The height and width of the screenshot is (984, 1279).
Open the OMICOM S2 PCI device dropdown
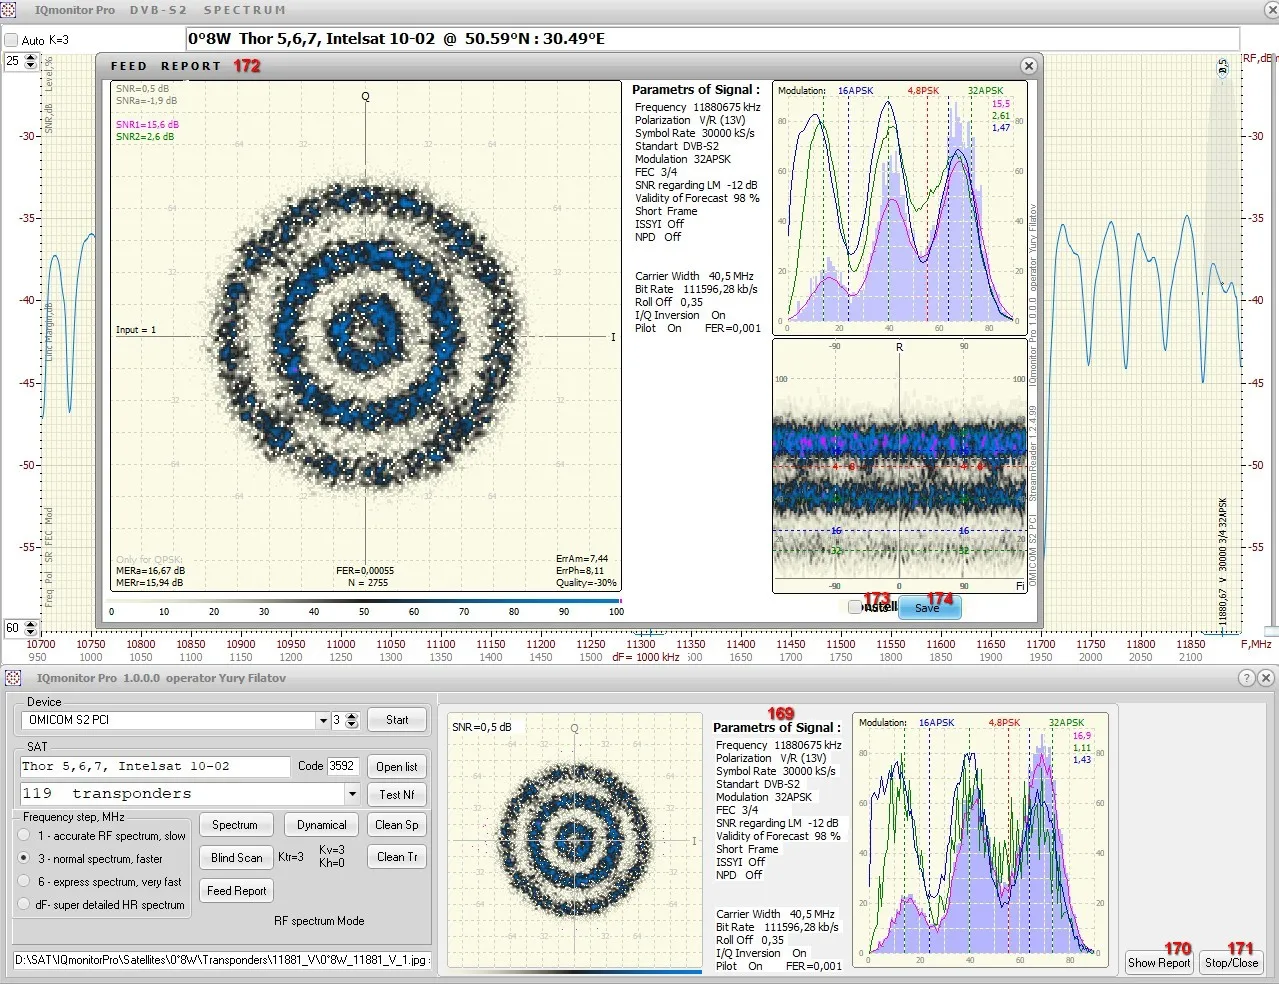[323, 720]
